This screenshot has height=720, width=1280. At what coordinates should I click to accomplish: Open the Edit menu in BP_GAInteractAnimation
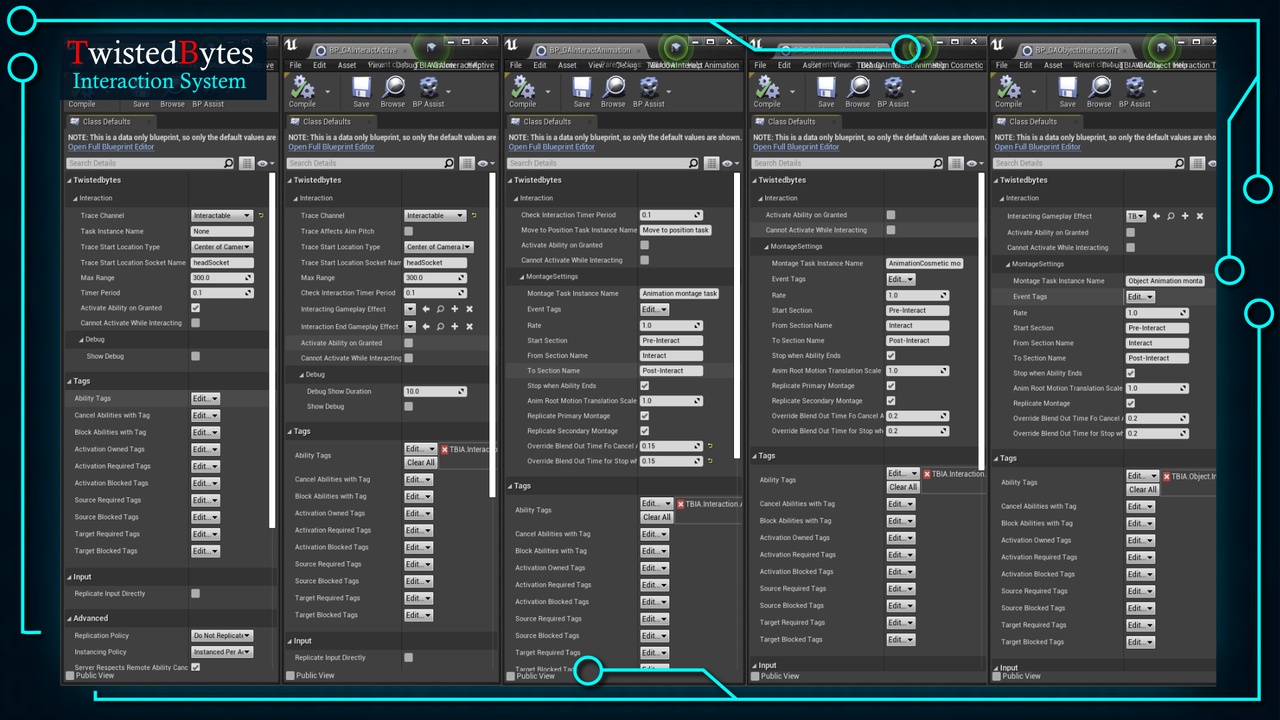point(540,65)
